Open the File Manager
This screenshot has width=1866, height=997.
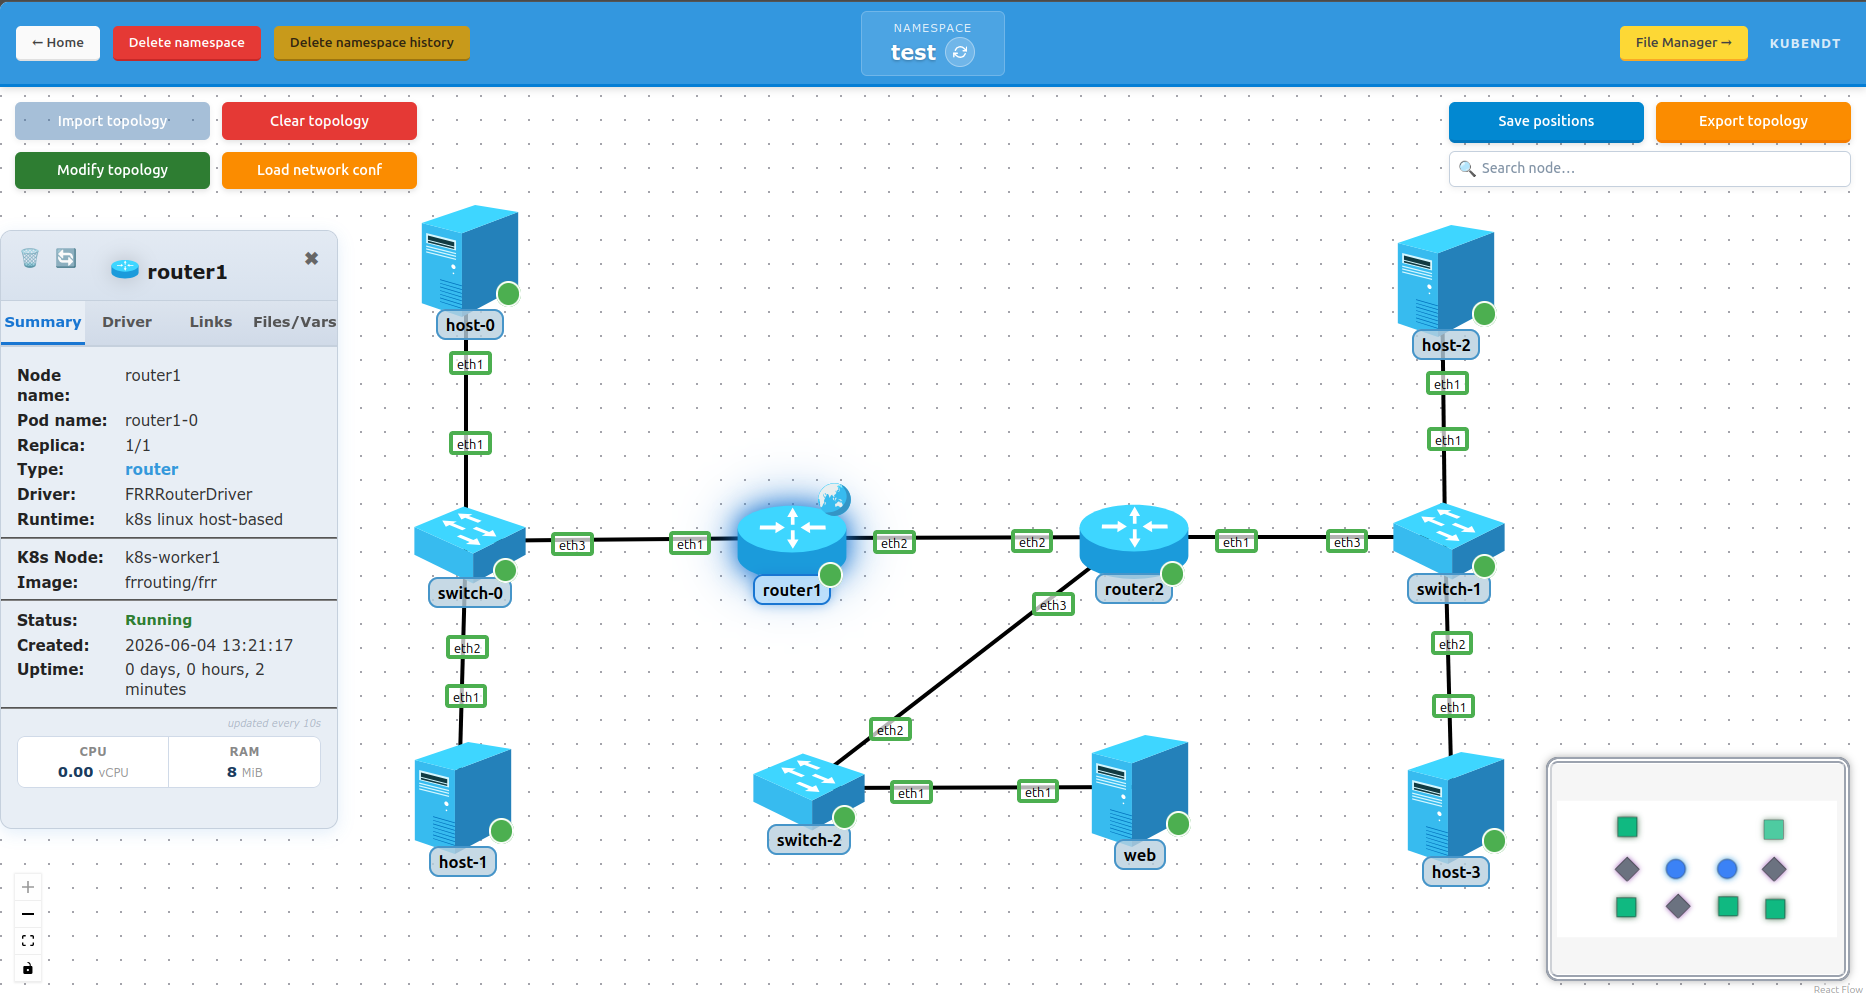1684,43
